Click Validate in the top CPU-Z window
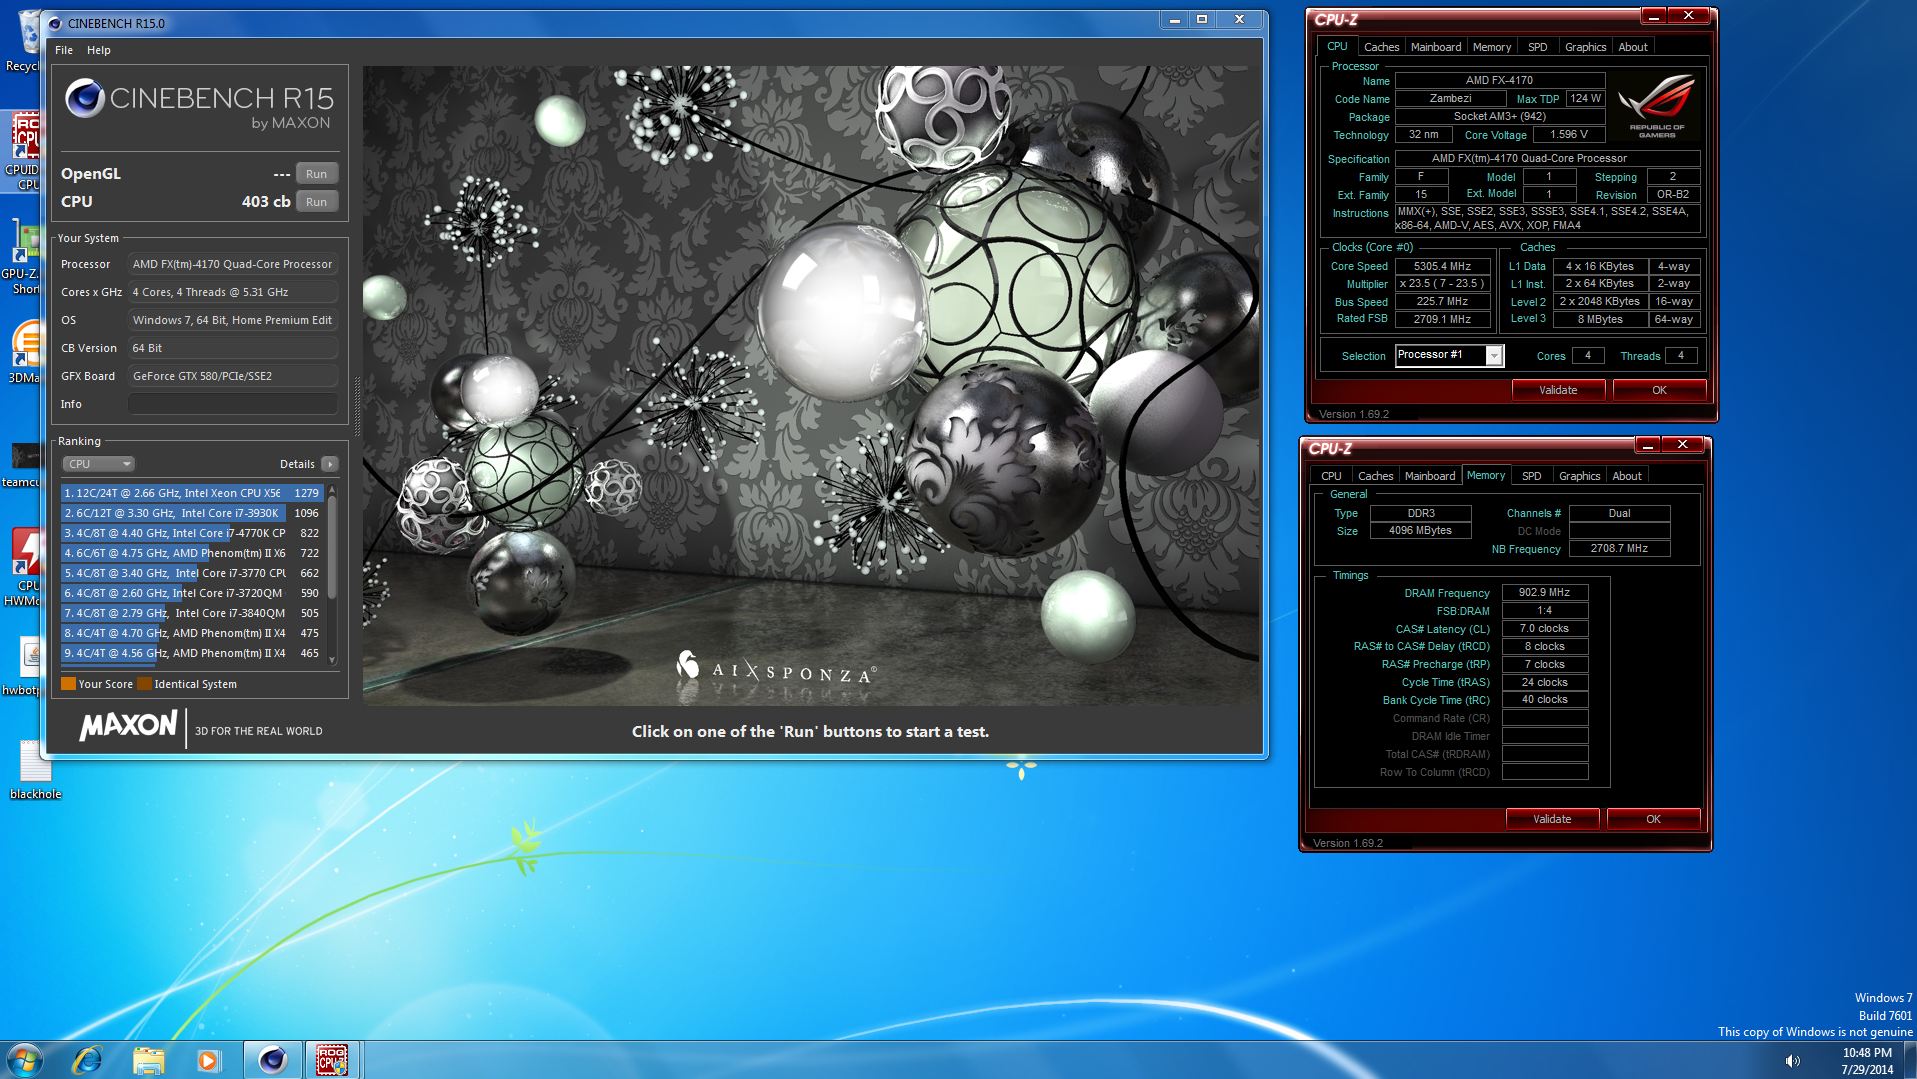 pos(1557,390)
